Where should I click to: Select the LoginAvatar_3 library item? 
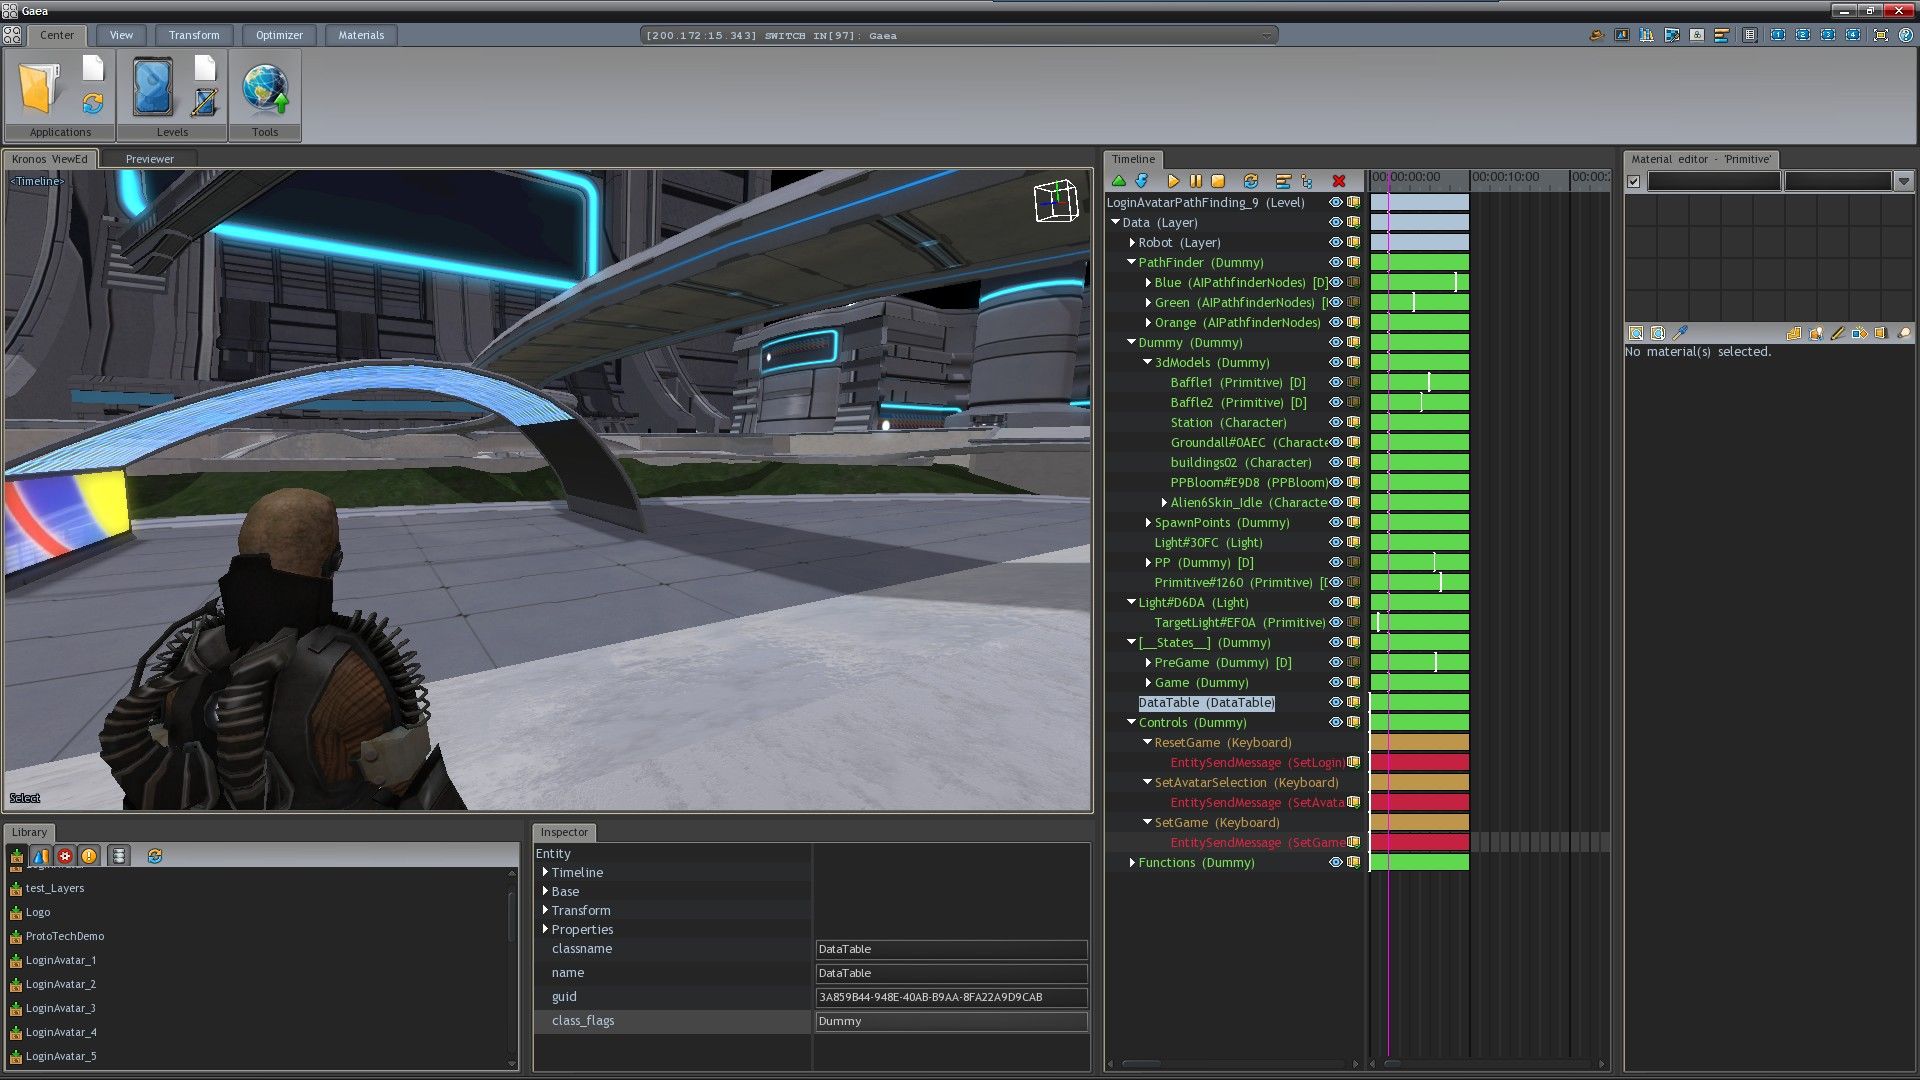pos(60,1008)
